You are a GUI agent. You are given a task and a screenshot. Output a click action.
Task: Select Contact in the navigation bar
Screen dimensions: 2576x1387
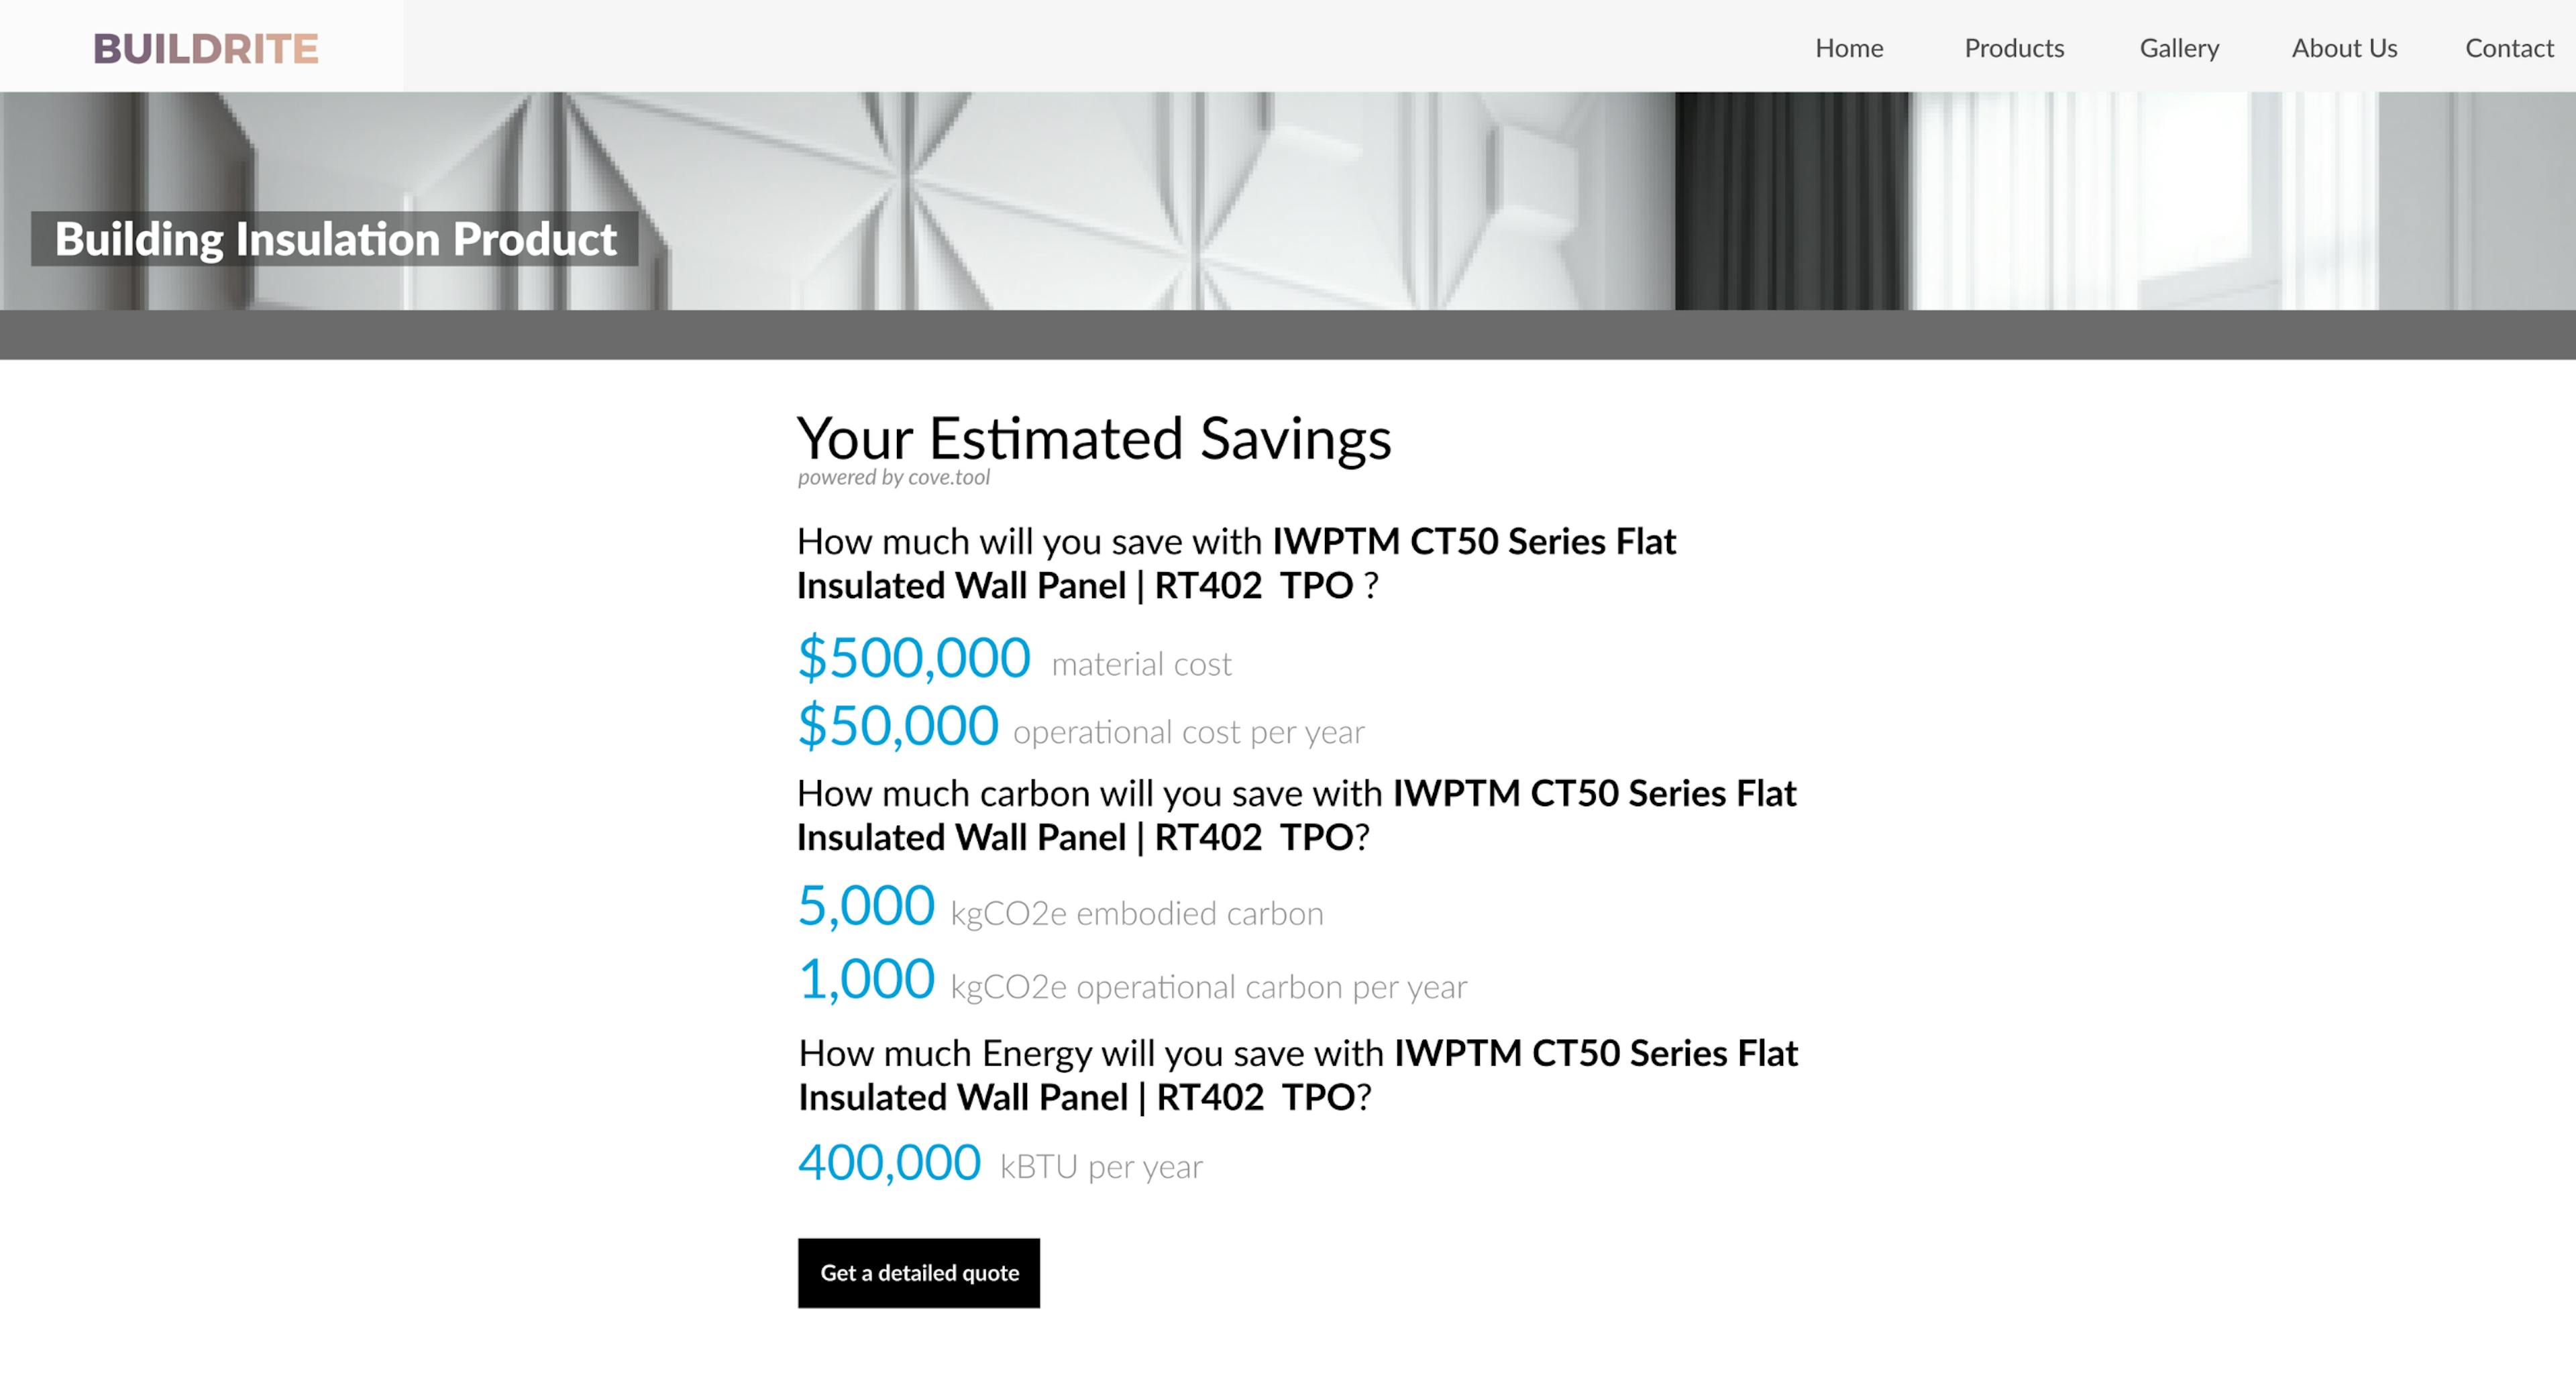point(2508,48)
